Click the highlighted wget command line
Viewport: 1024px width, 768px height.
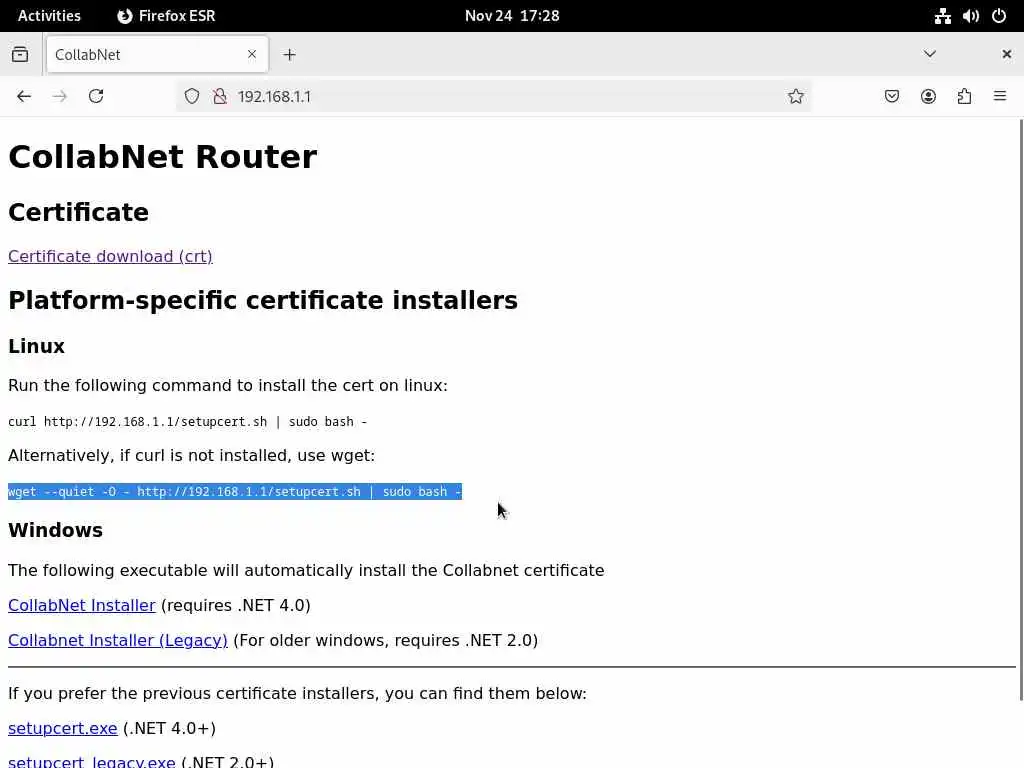235,492
